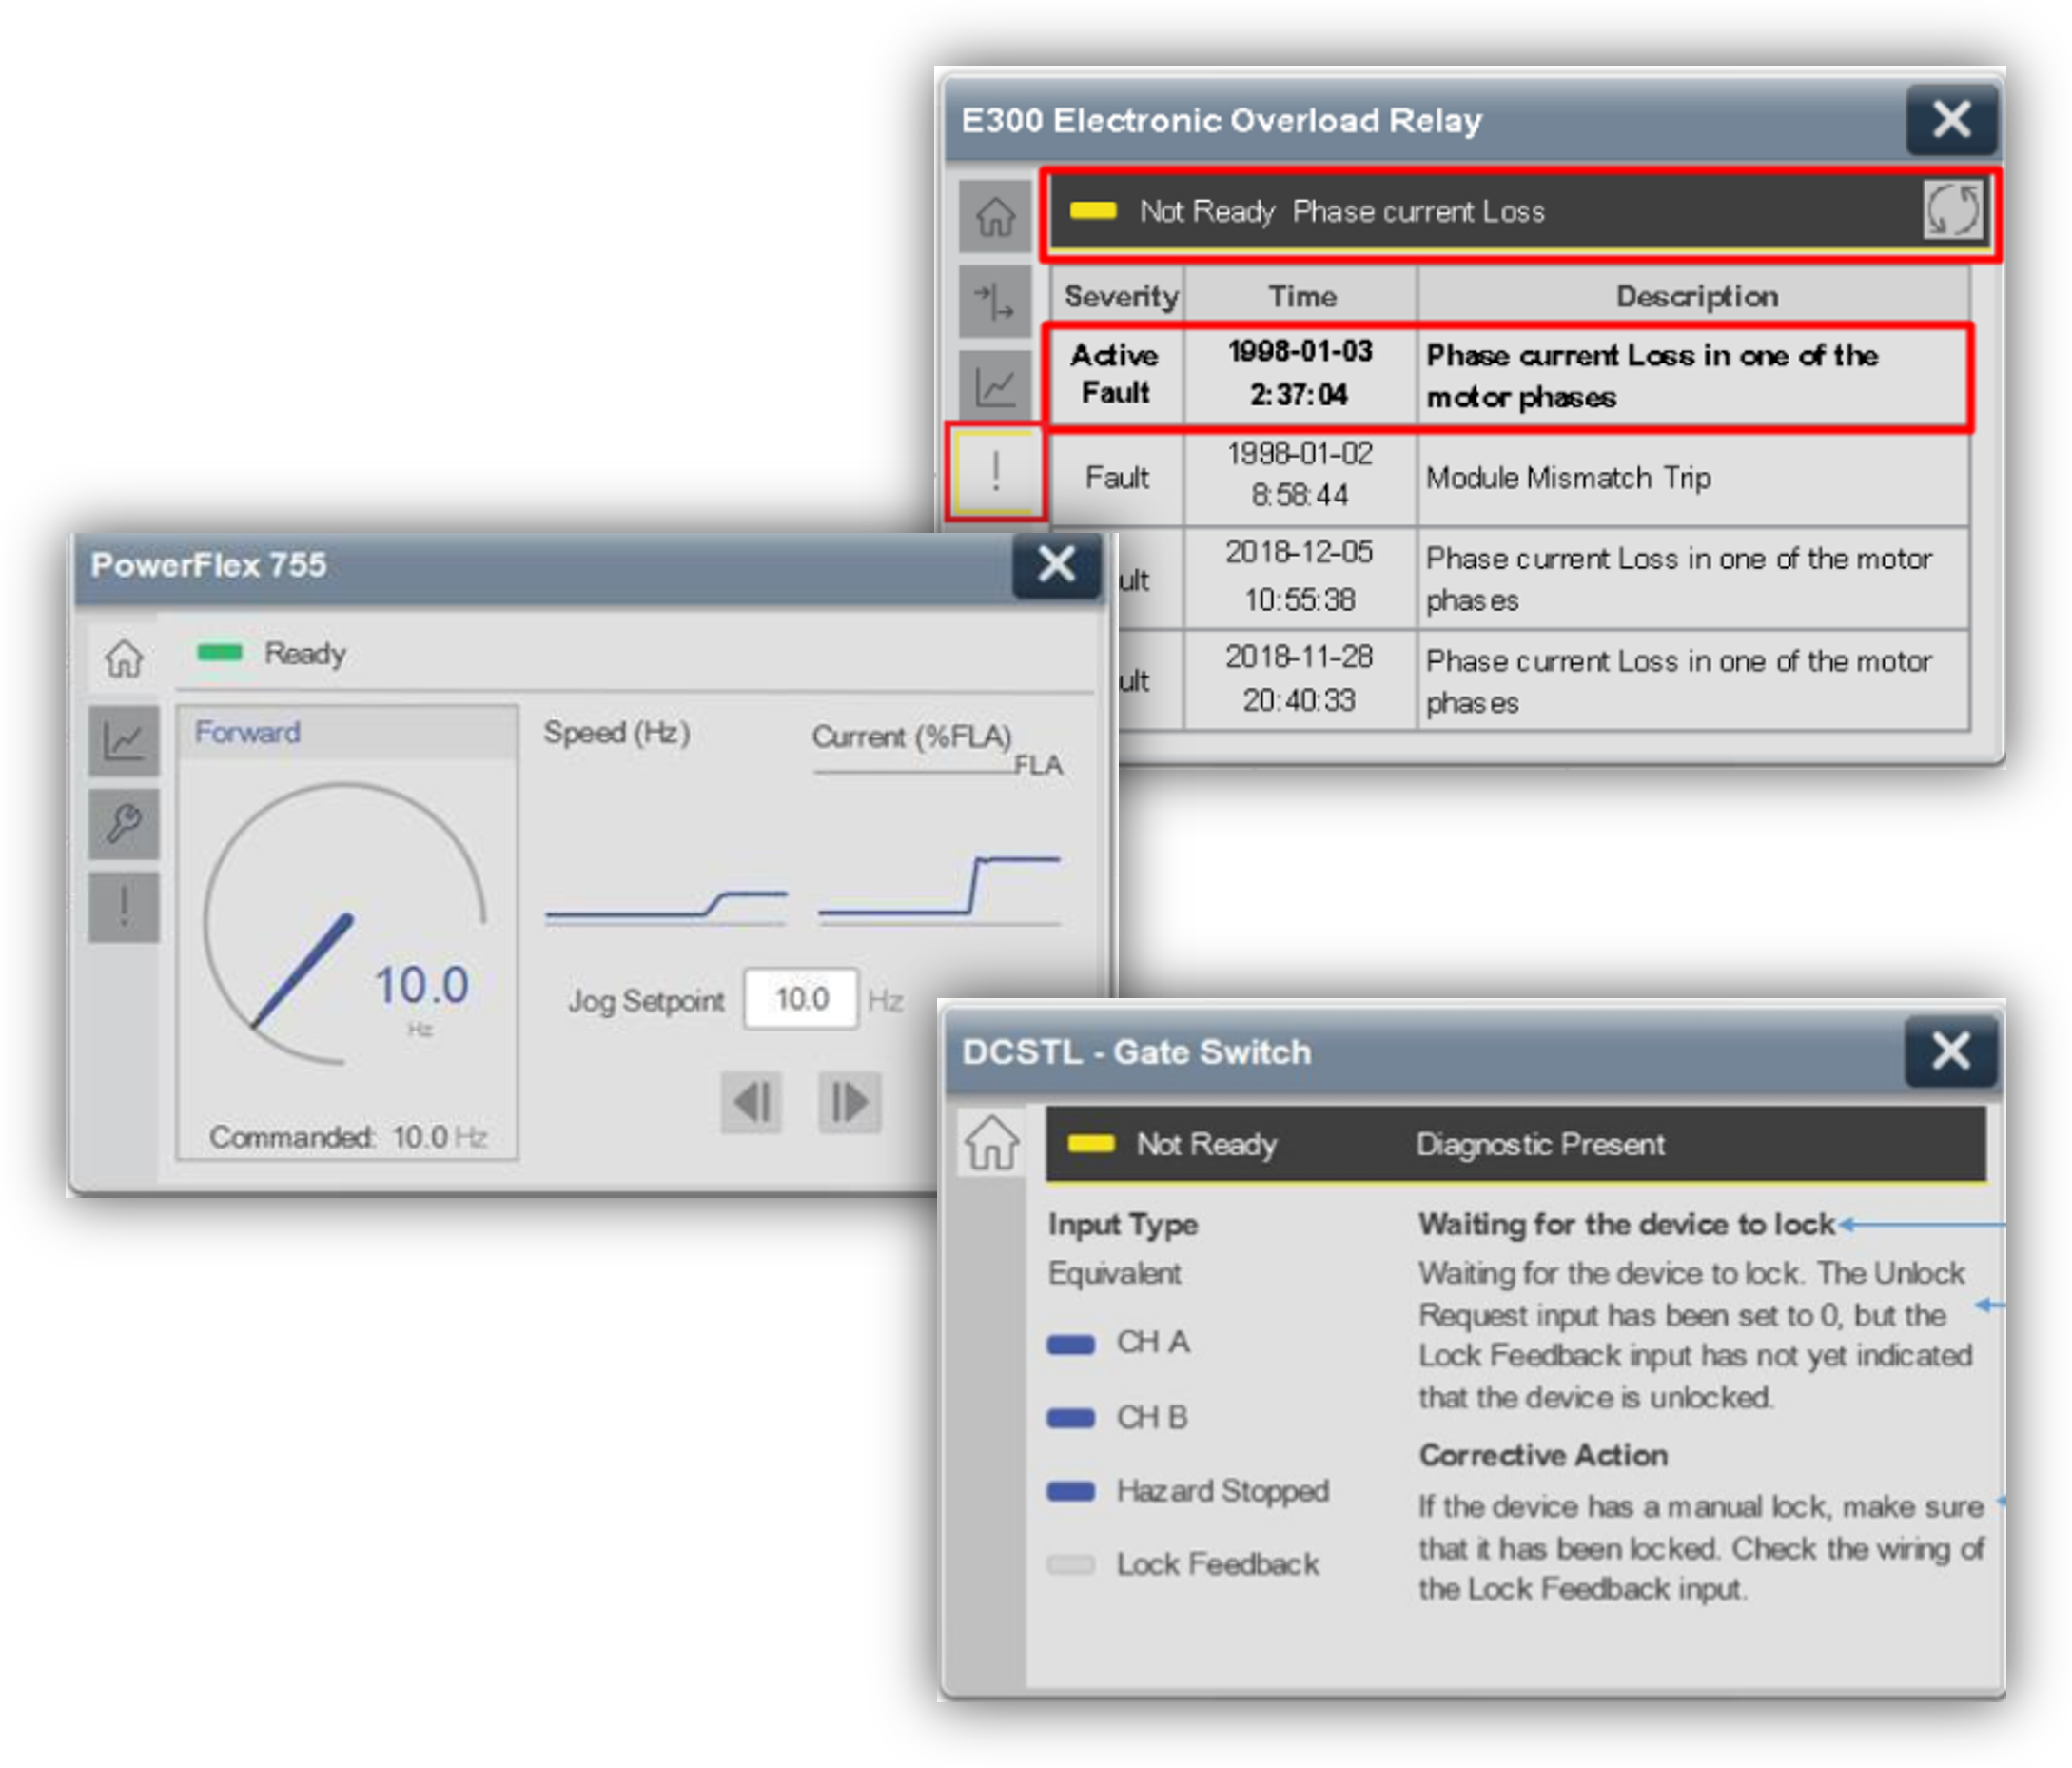Select the fault exclamation tab in E300 window
The height and width of the screenshot is (1768, 2072).
[995, 471]
